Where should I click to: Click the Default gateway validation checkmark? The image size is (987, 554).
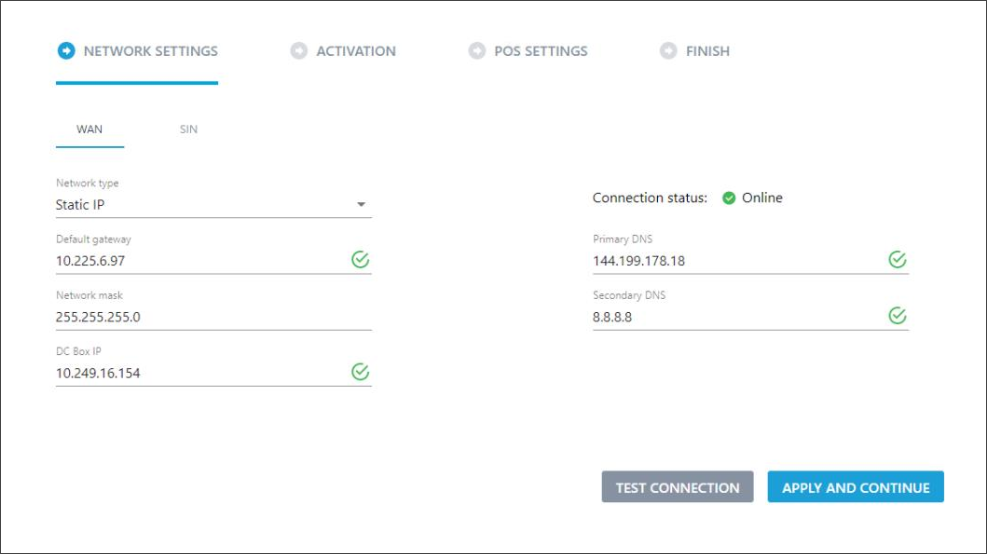click(x=360, y=259)
